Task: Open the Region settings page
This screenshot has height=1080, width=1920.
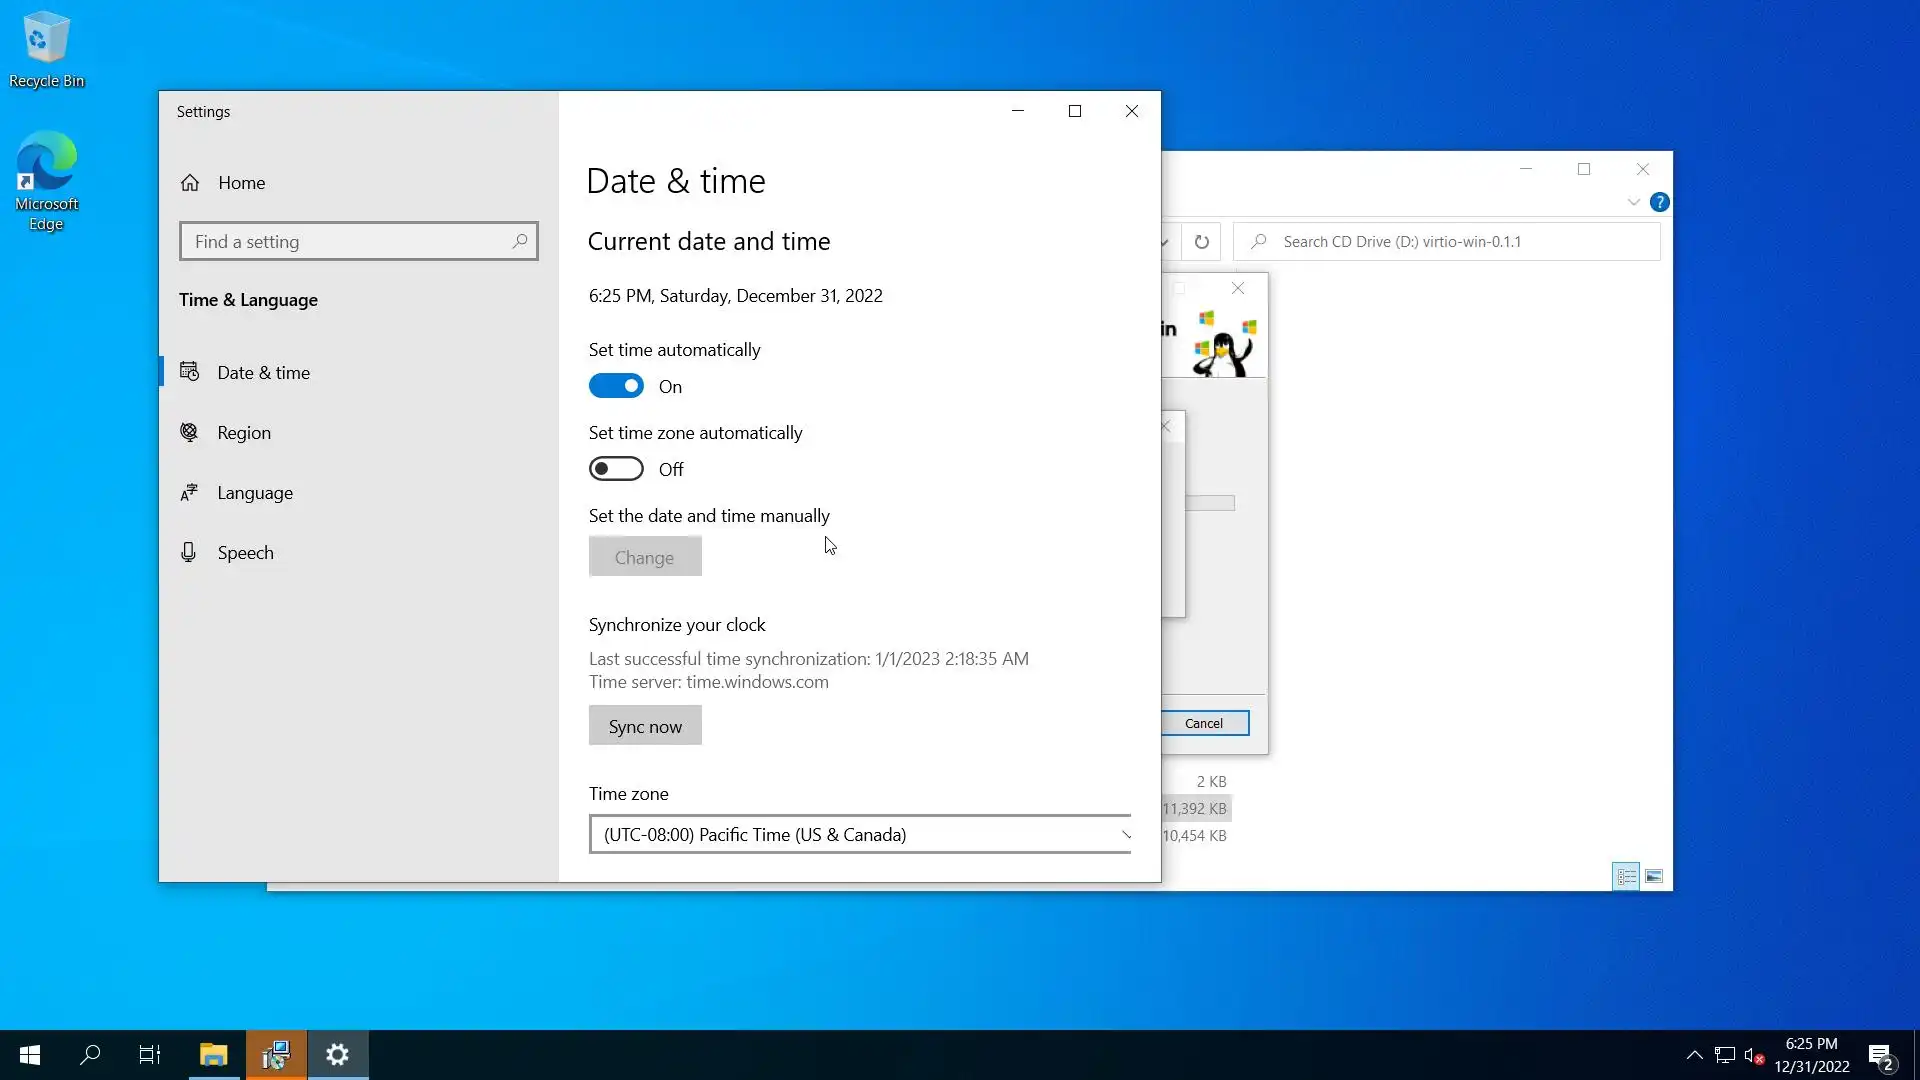Action: pyautogui.click(x=243, y=433)
